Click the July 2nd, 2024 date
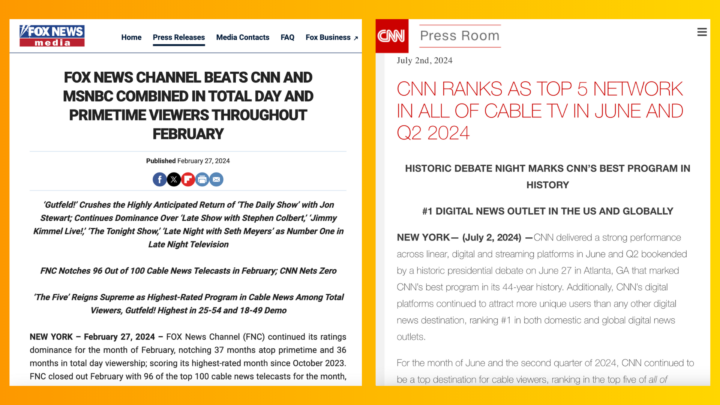 click(424, 61)
